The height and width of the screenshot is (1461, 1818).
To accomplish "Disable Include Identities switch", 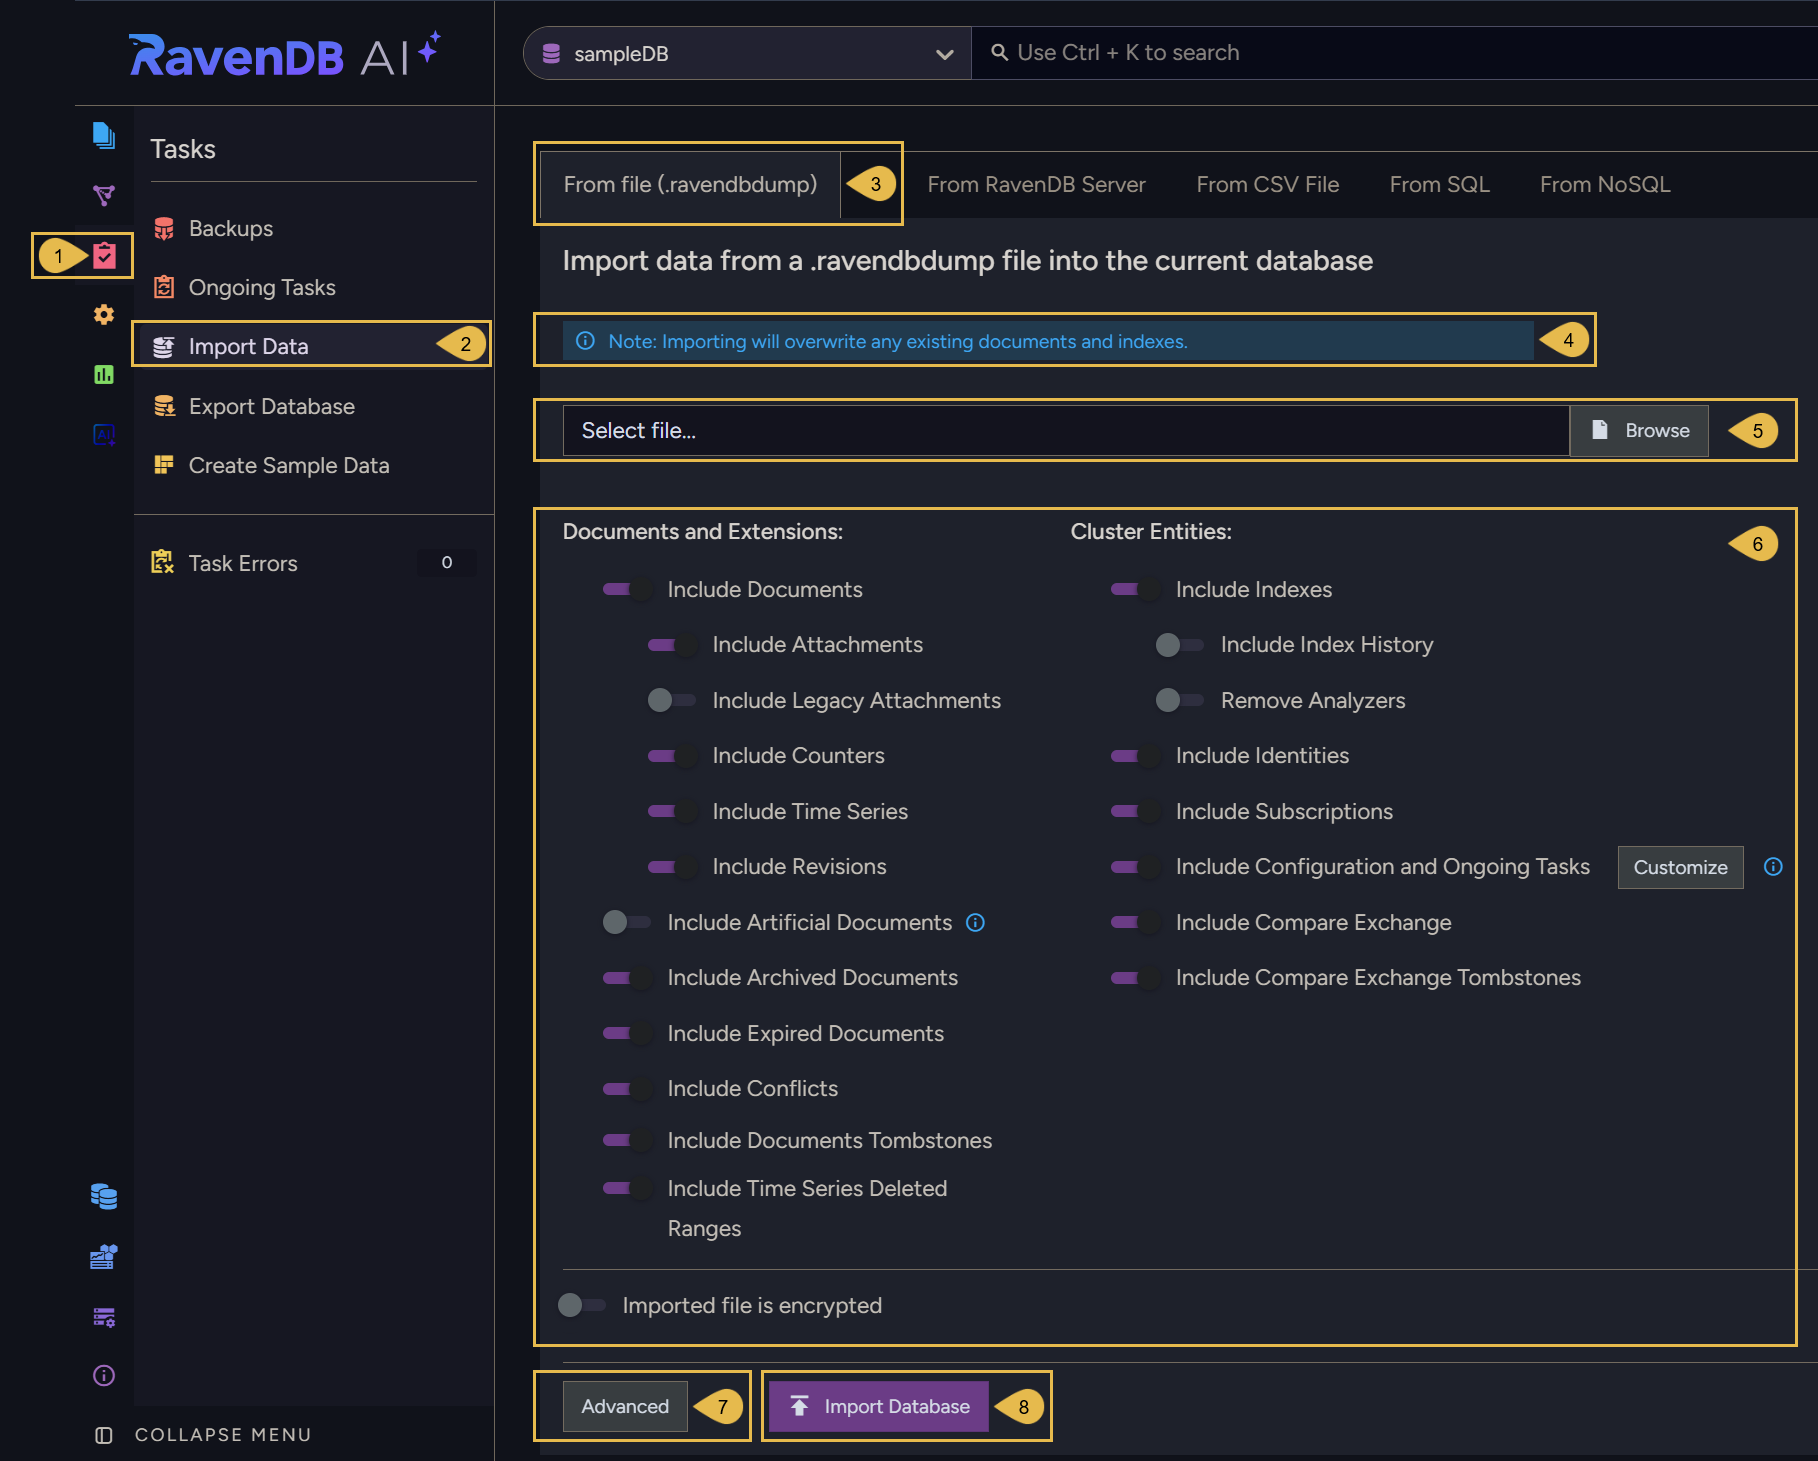I will pyautogui.click(x=1136, y=756).
